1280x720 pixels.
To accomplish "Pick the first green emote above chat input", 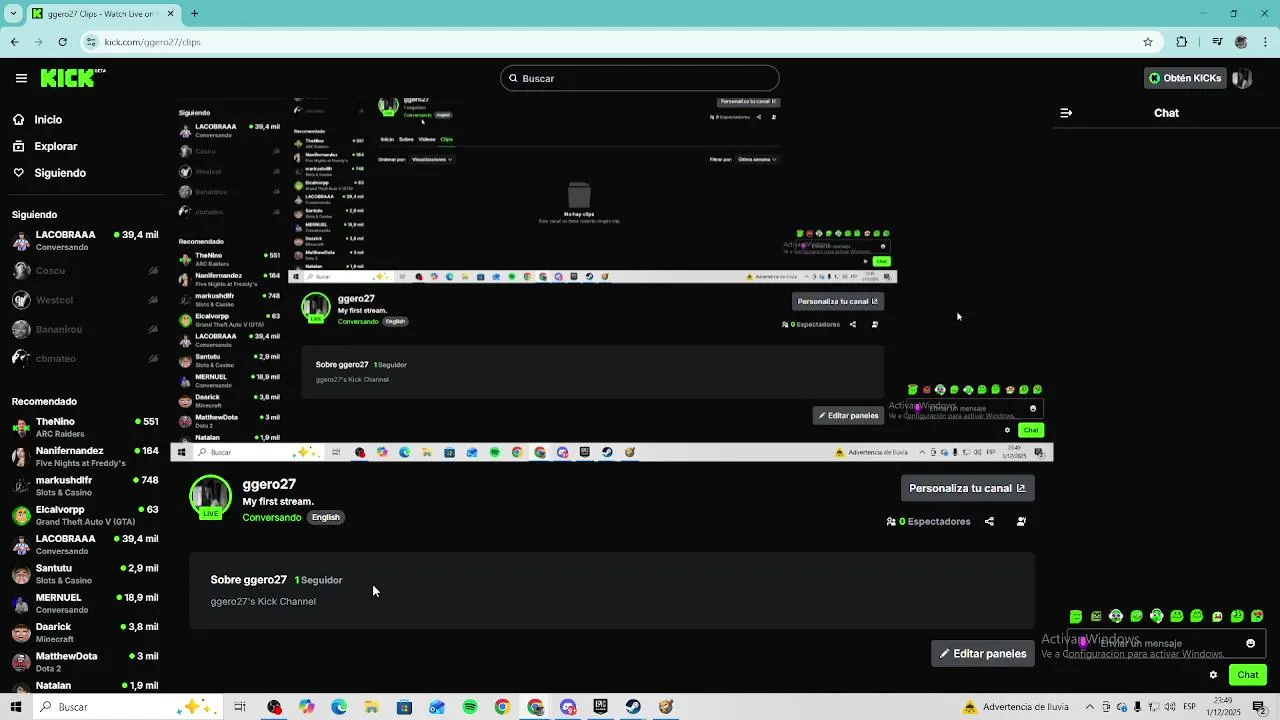I will (1076, 616).
